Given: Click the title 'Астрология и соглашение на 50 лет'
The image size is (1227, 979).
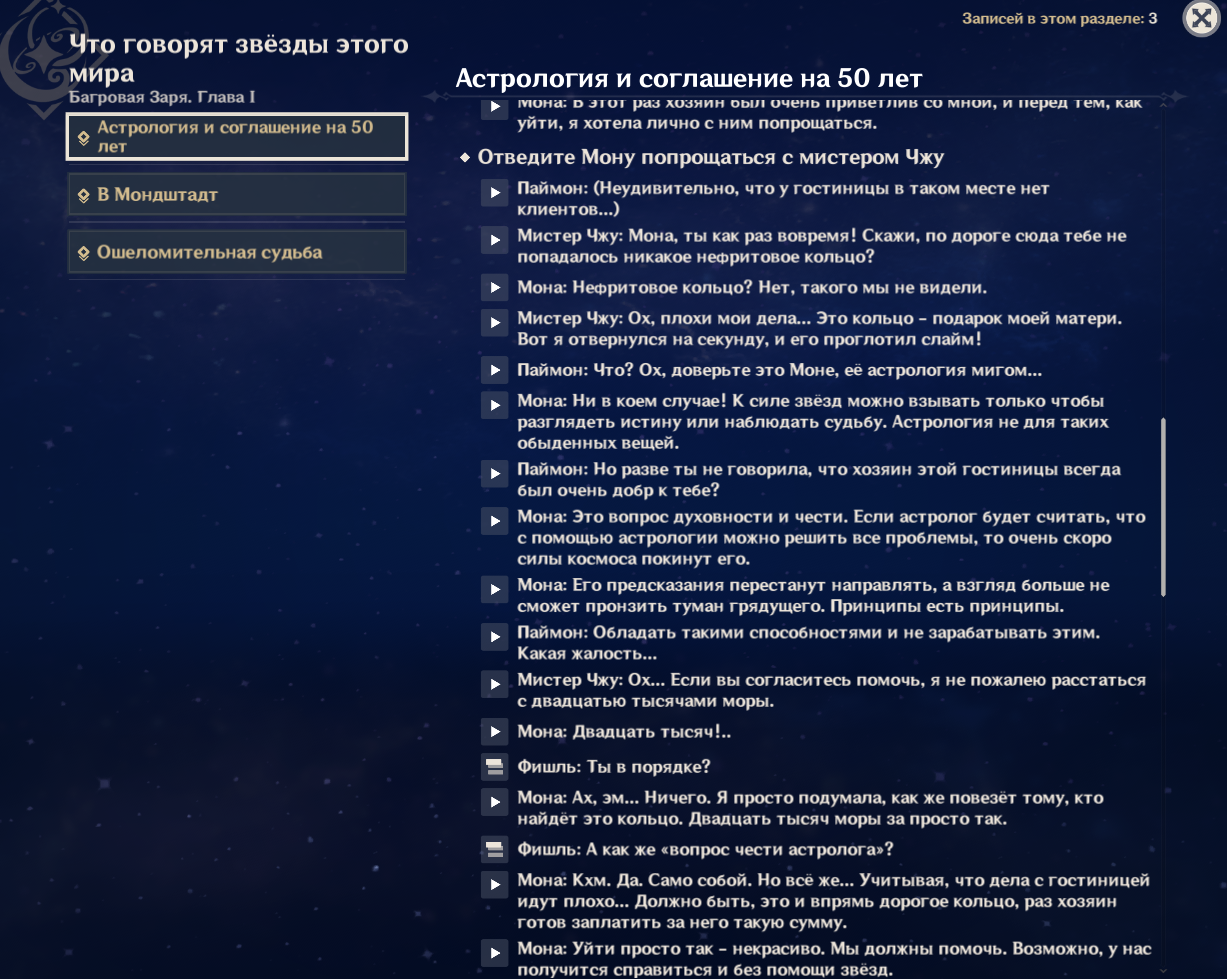Looking at the screenshot, I should tap(689, 78).
